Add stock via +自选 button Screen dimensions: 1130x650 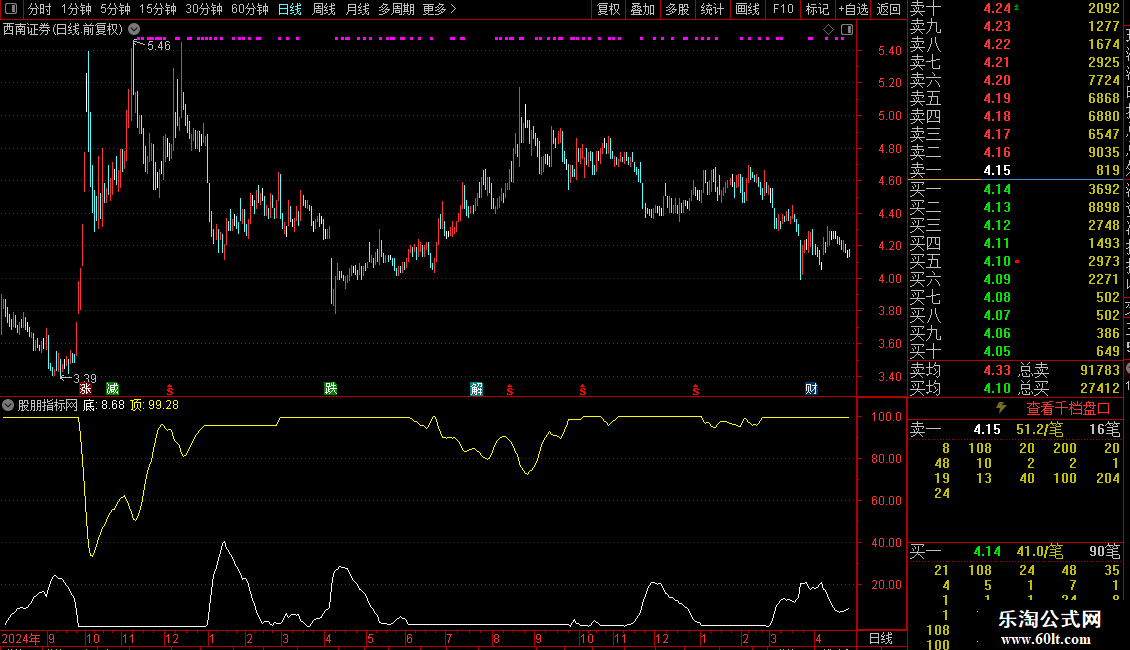[x=854, y=9]
